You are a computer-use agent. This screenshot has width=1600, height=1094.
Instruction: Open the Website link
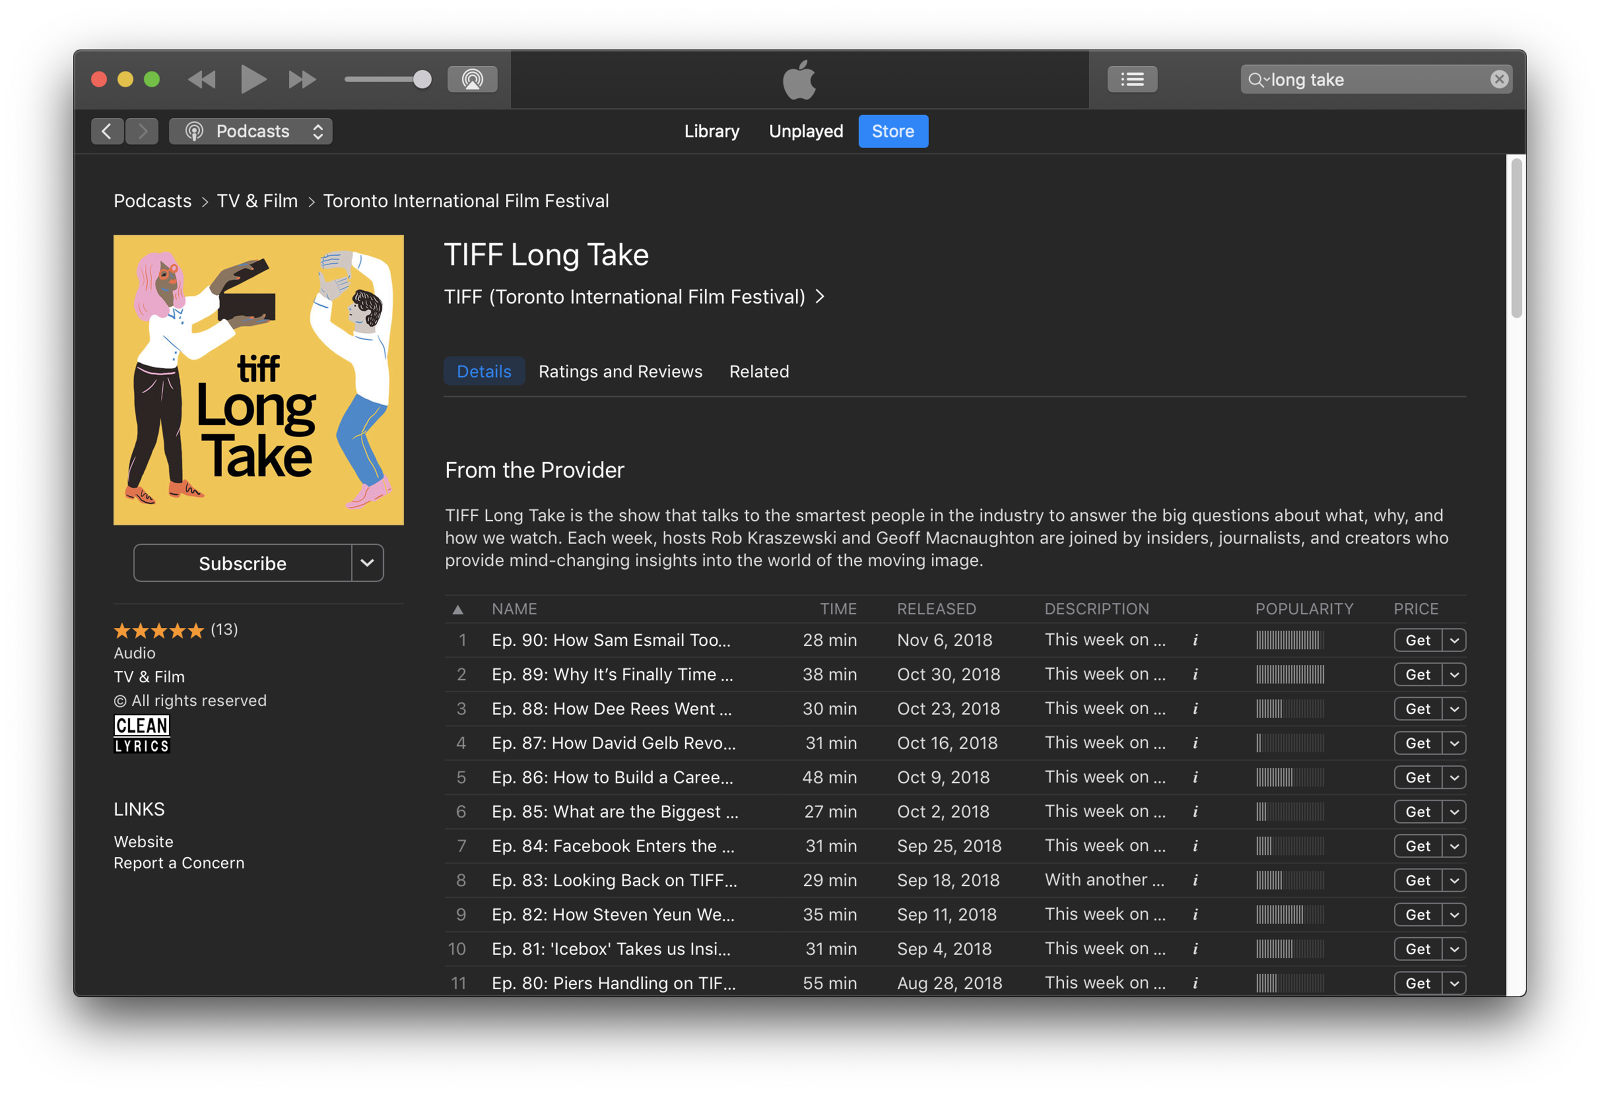pyautogui.click(x=143, y=842)
